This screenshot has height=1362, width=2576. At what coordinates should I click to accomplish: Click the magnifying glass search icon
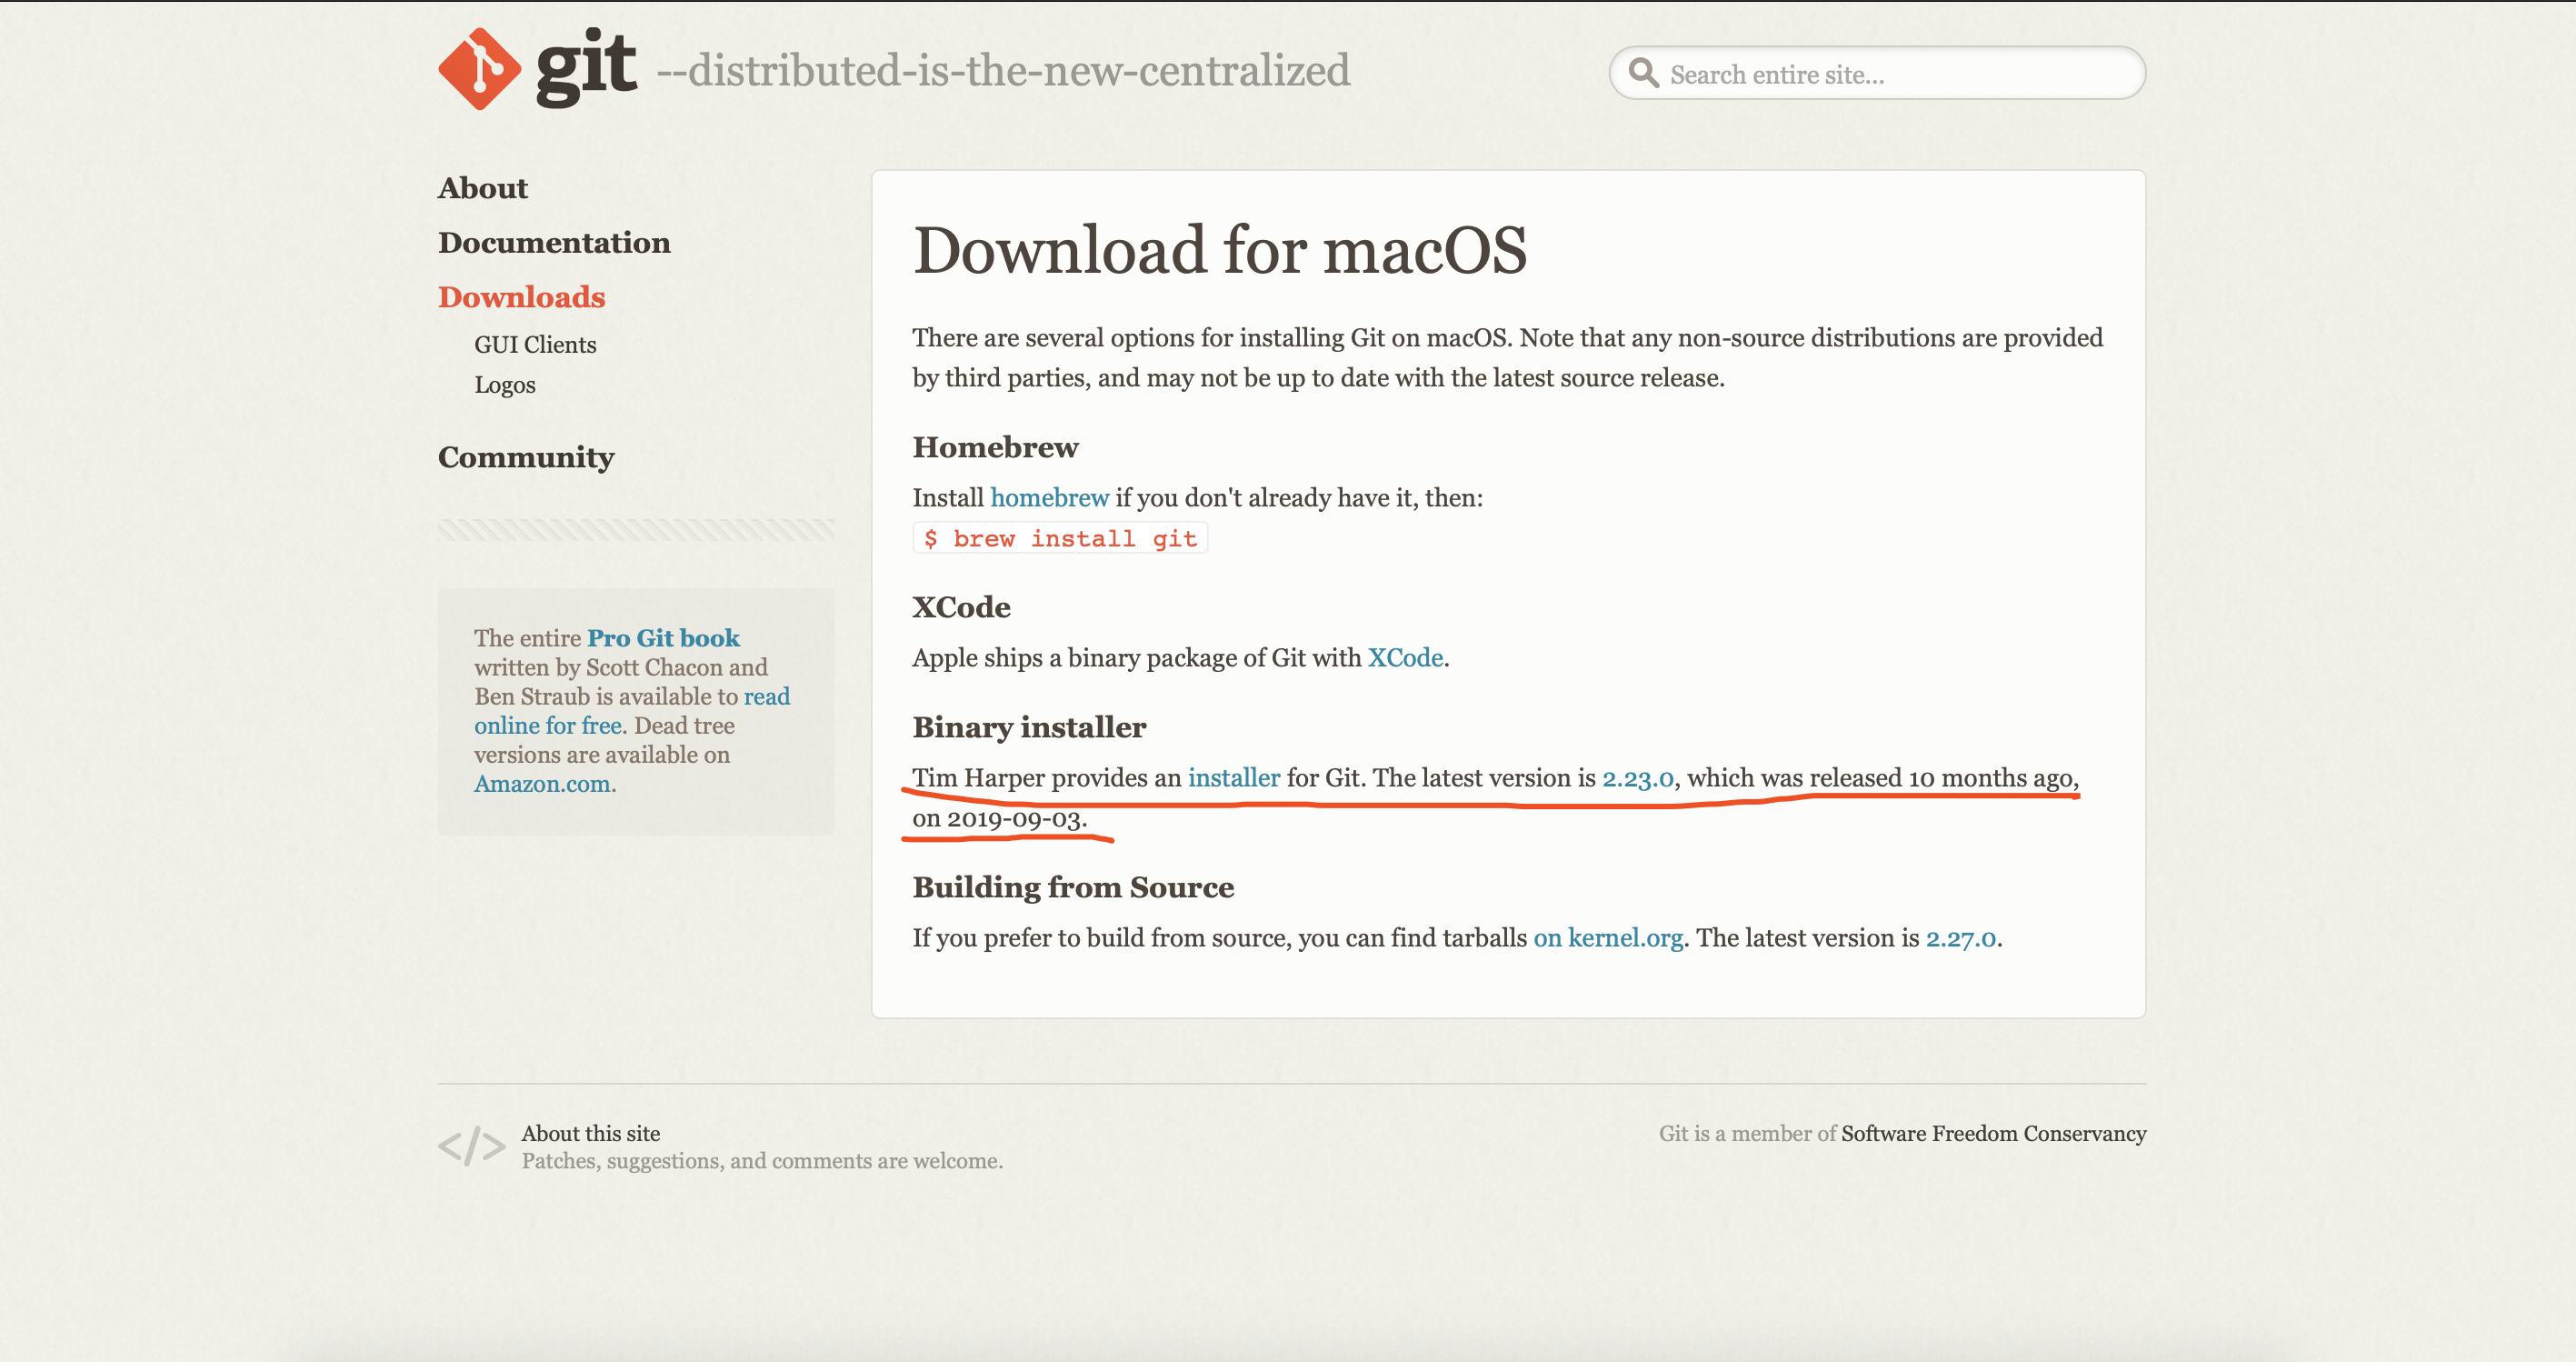tap(1642, 73)
